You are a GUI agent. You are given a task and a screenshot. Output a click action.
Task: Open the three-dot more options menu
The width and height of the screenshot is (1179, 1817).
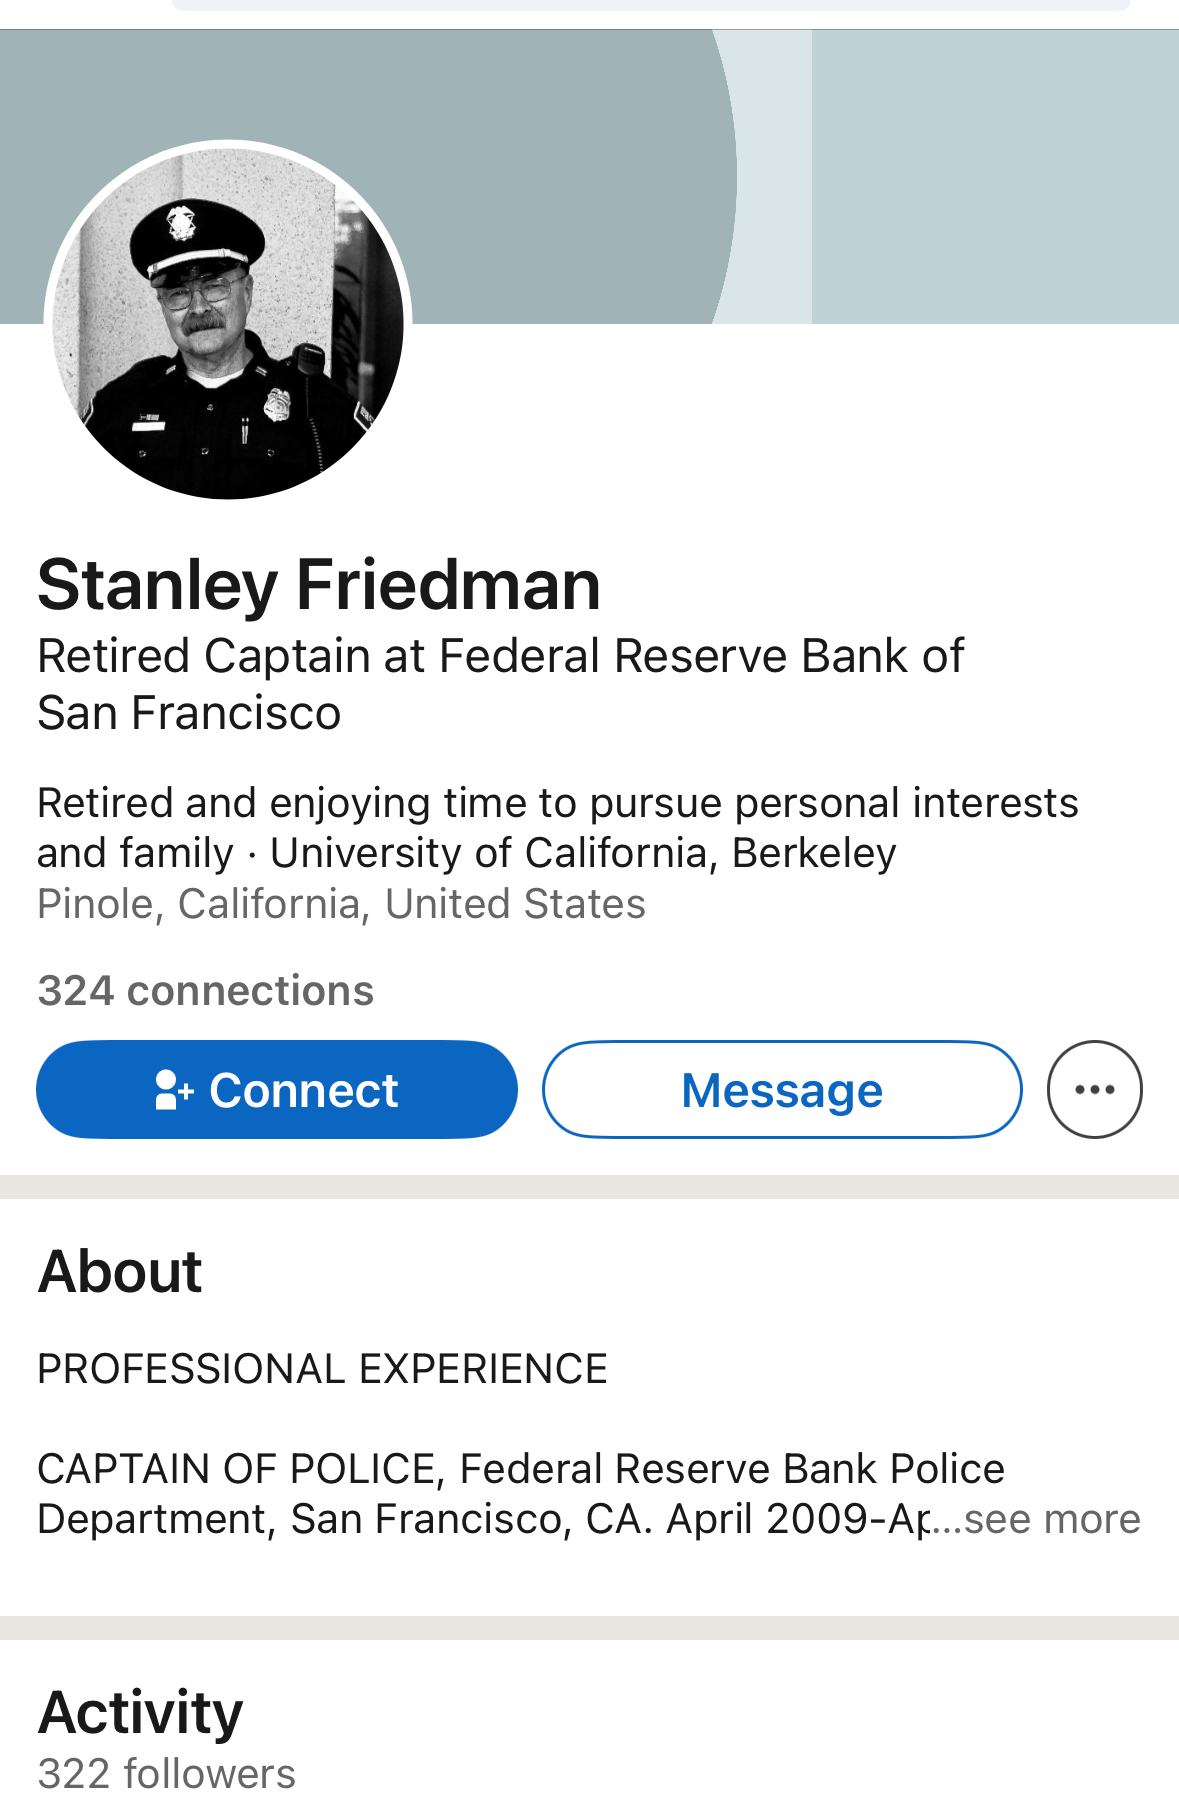1095,1090
